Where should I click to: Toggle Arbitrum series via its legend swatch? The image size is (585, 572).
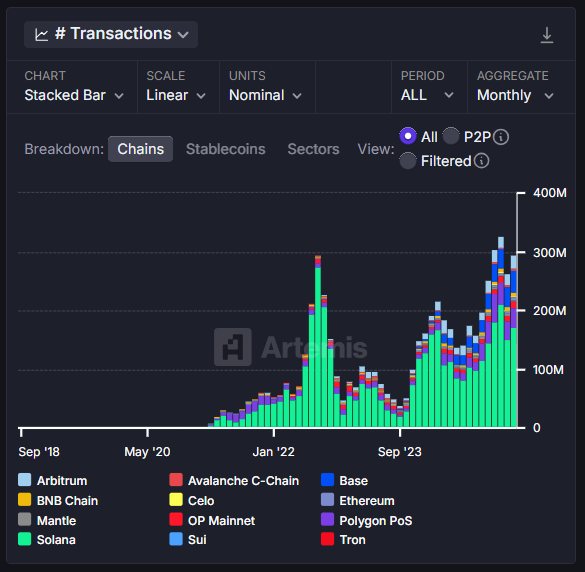25,480
